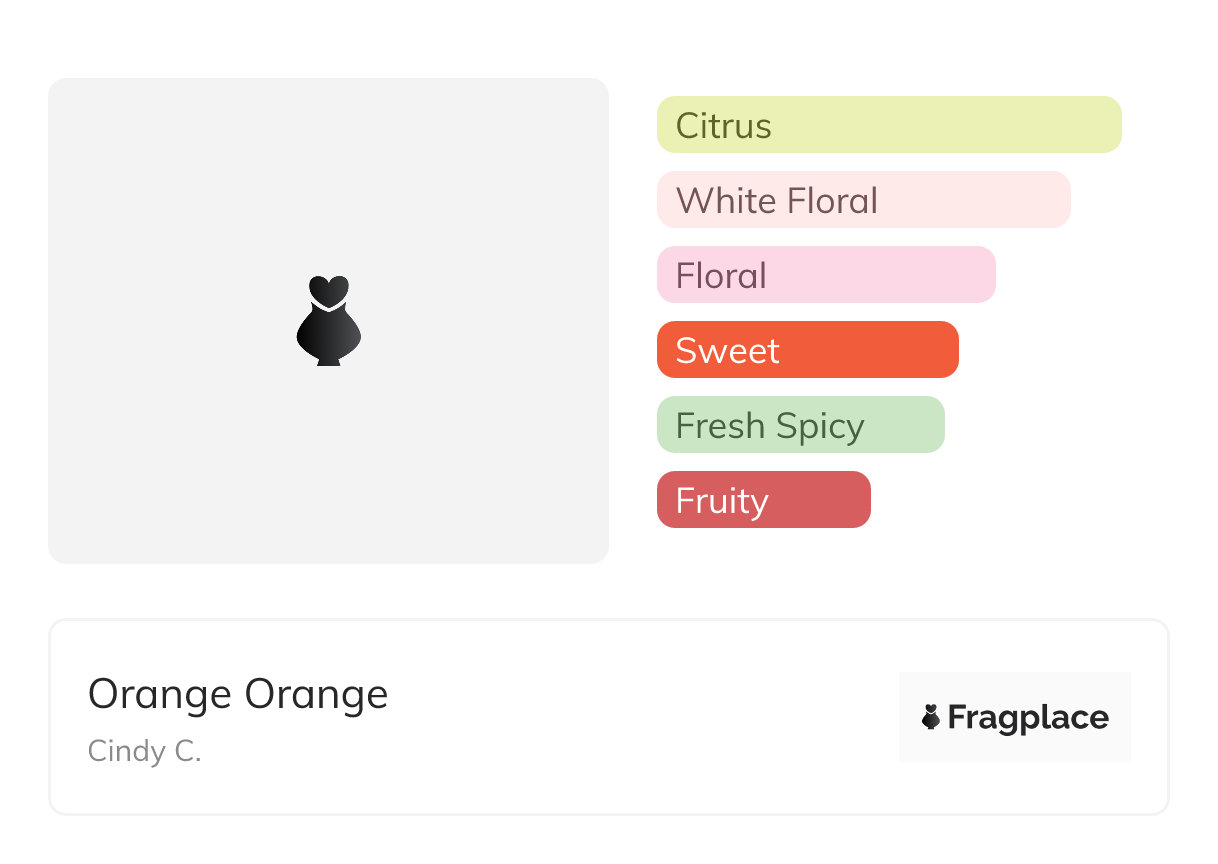Click the "Fruity" text label
Image resolution: width=1218 pixels, height=864 pixels.
click(722, 501)
